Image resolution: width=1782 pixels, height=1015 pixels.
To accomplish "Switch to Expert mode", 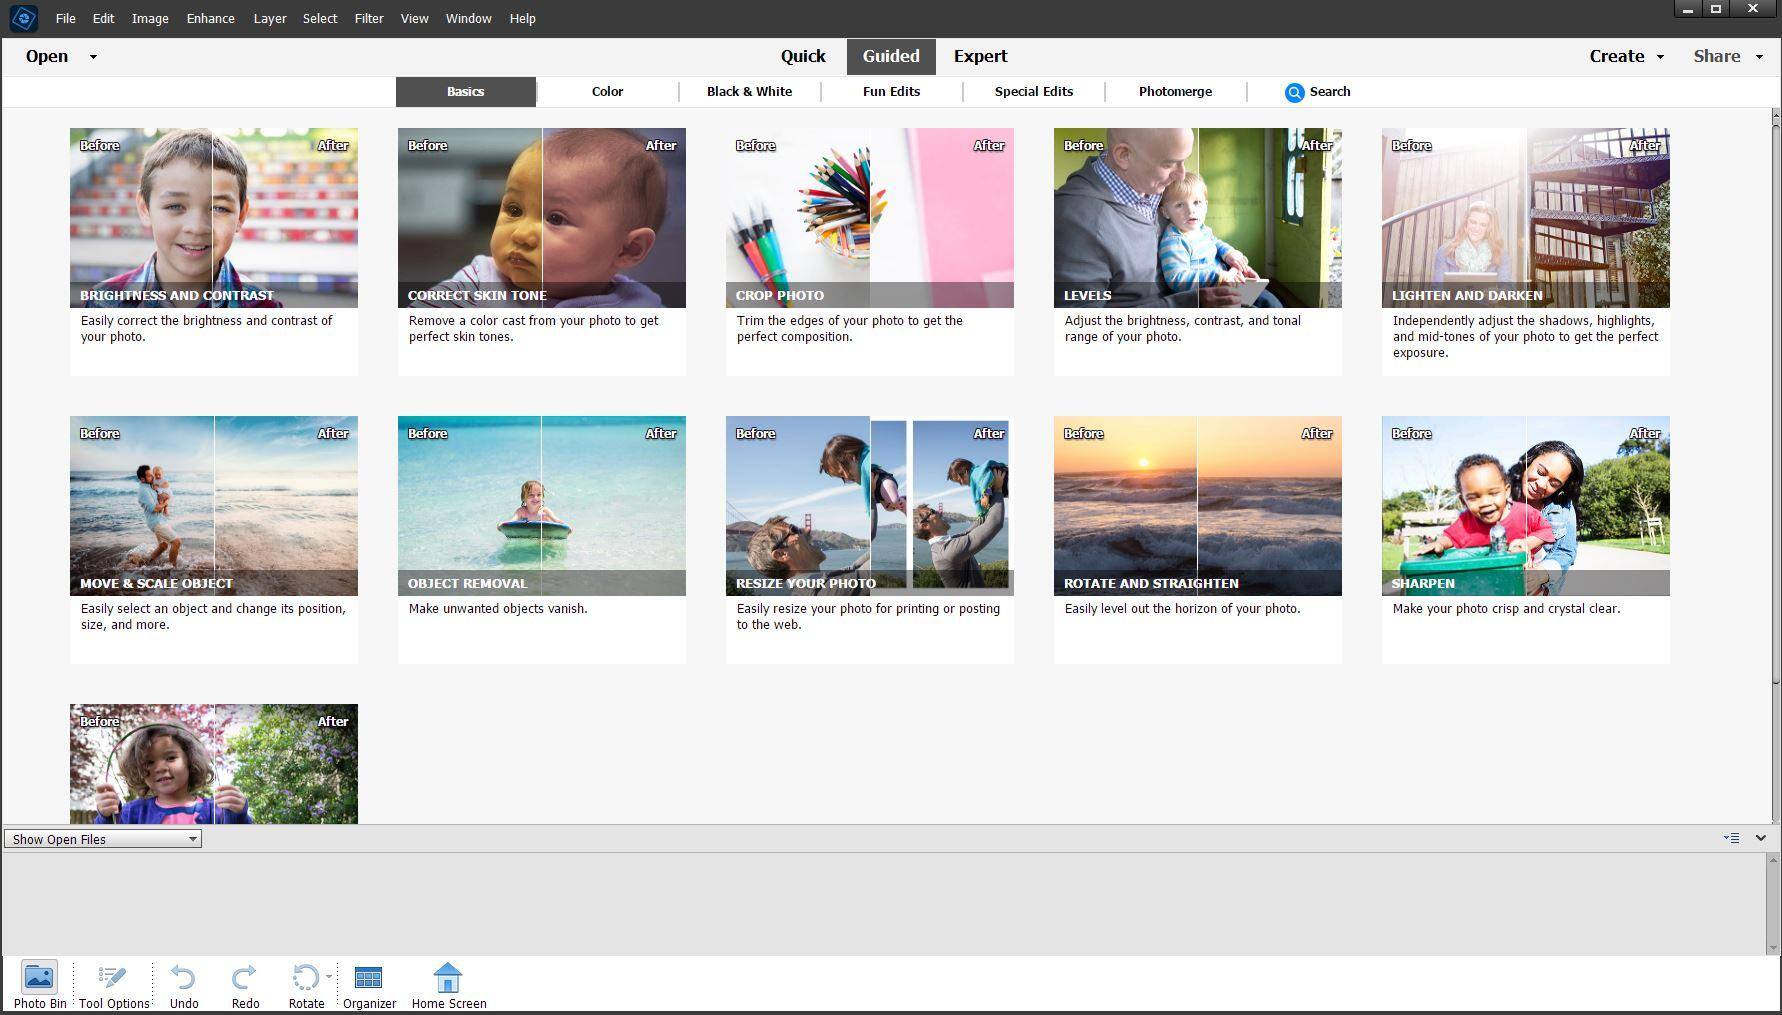I will tap(980, 57).
